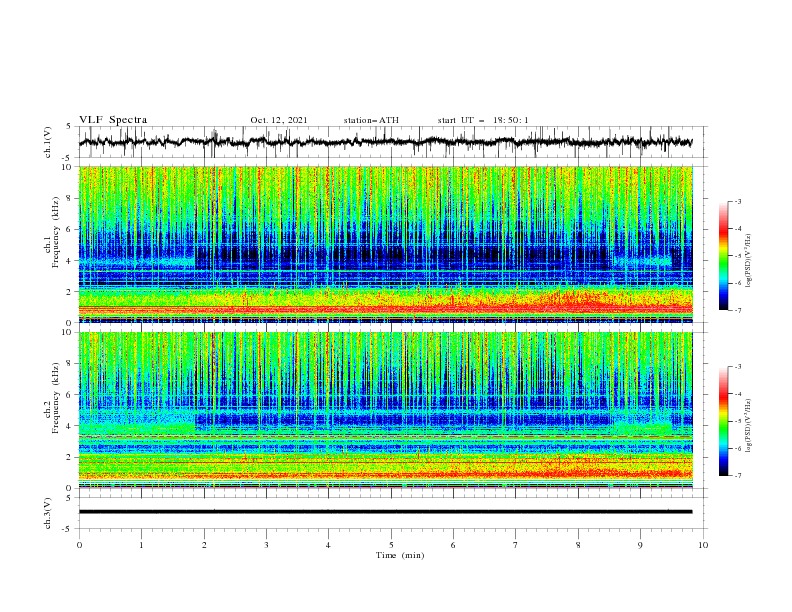Click the "-3" label on ch.1 color bar
This screenshot has width=792, height=612.
coord(738,201)
